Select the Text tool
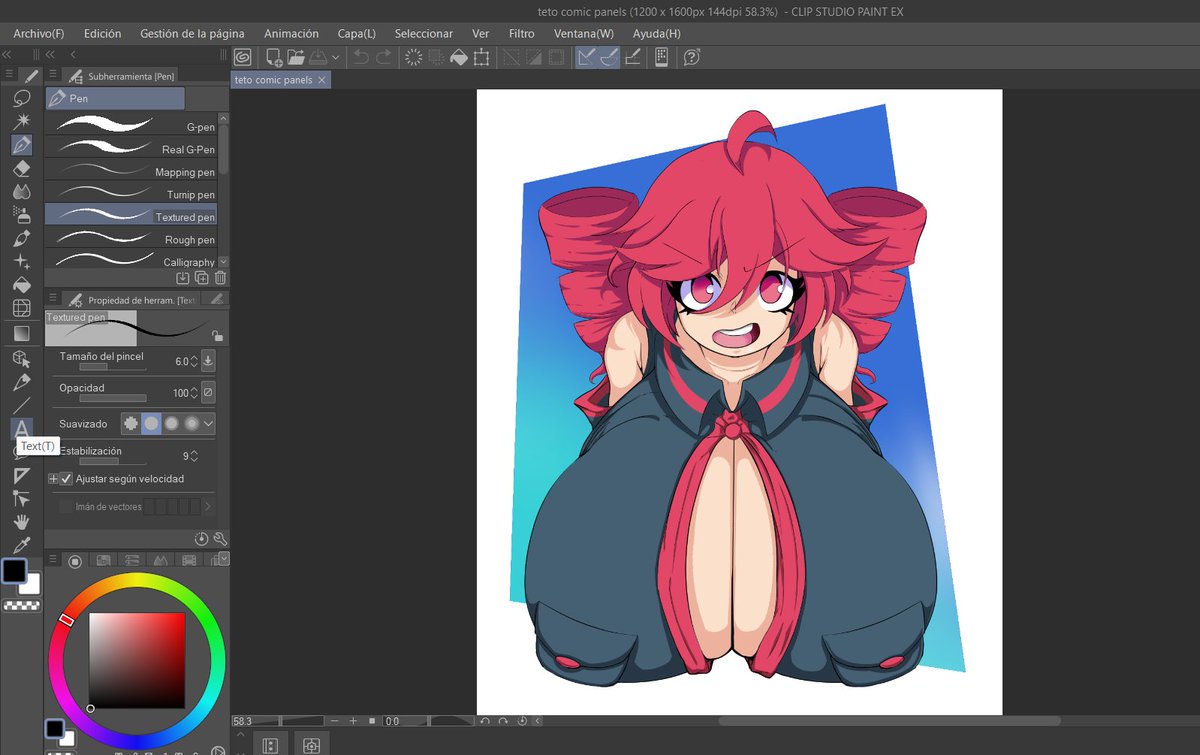Viewport: 1200px width, 755px height. 22,426
